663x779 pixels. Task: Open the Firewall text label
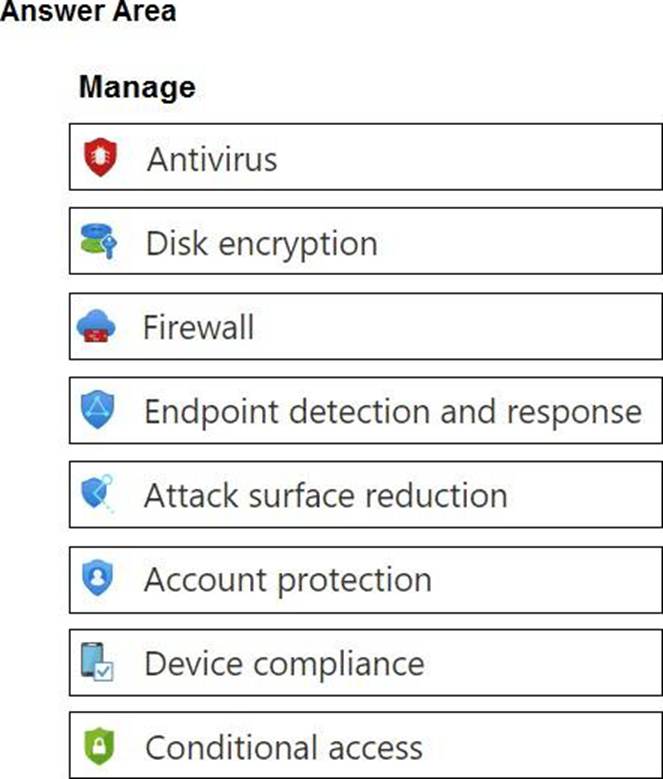198,327
